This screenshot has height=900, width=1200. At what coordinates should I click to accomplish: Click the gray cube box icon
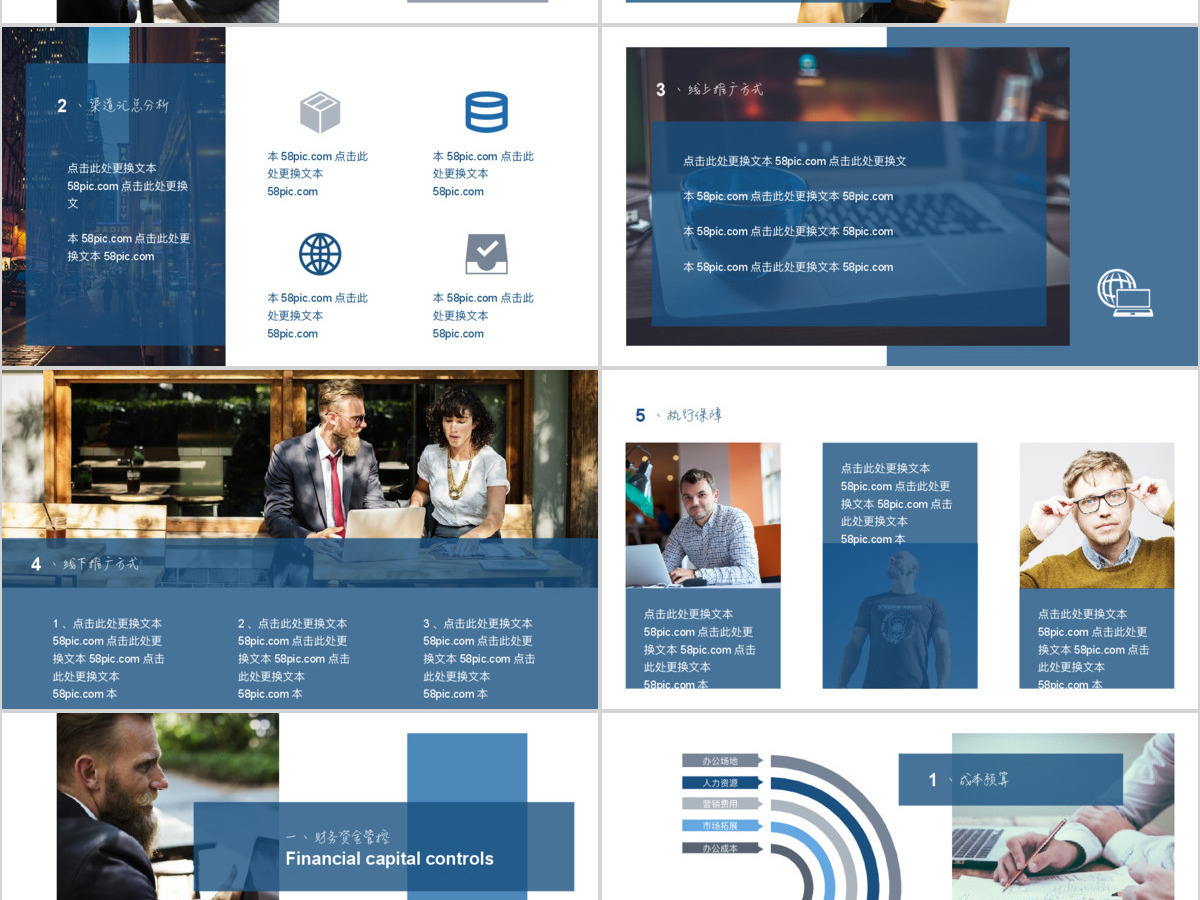click(x=320, y=112)
